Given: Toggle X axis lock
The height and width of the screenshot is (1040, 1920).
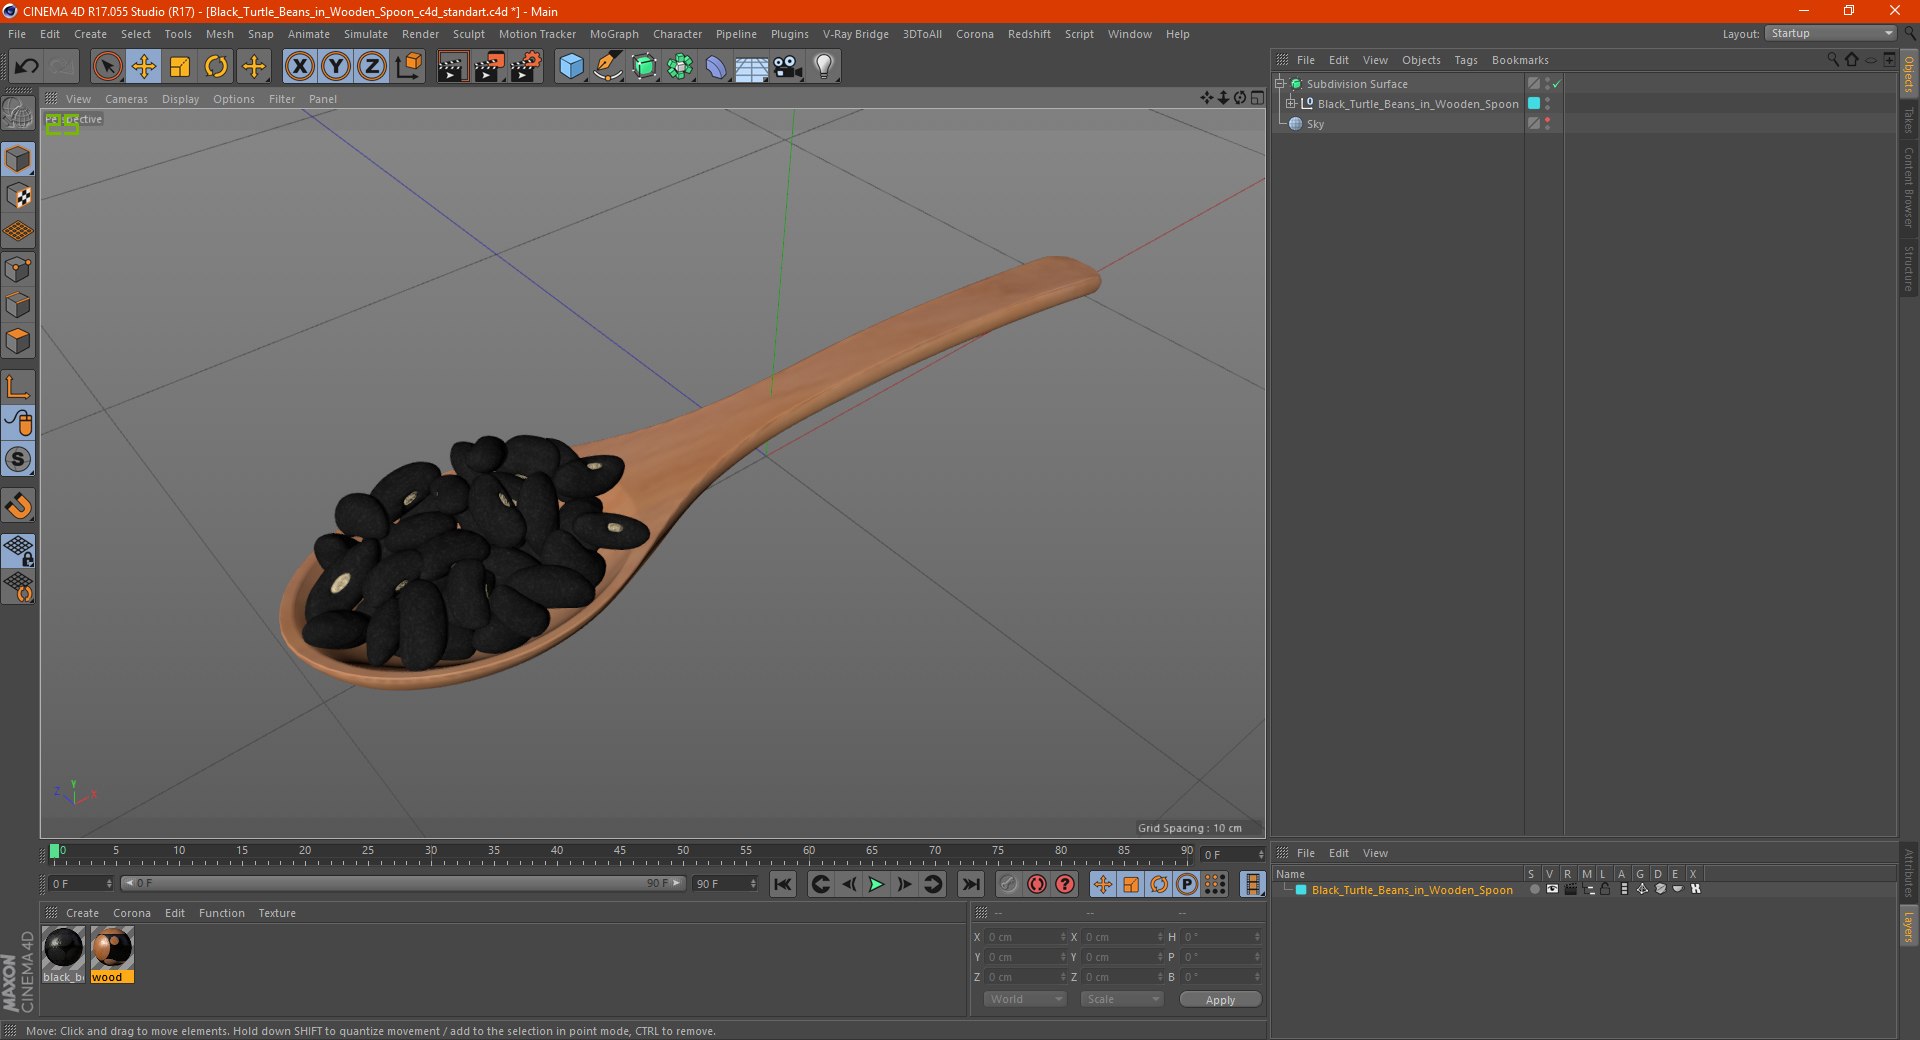Looking at the screenshot, I should (x=299, y=67).
